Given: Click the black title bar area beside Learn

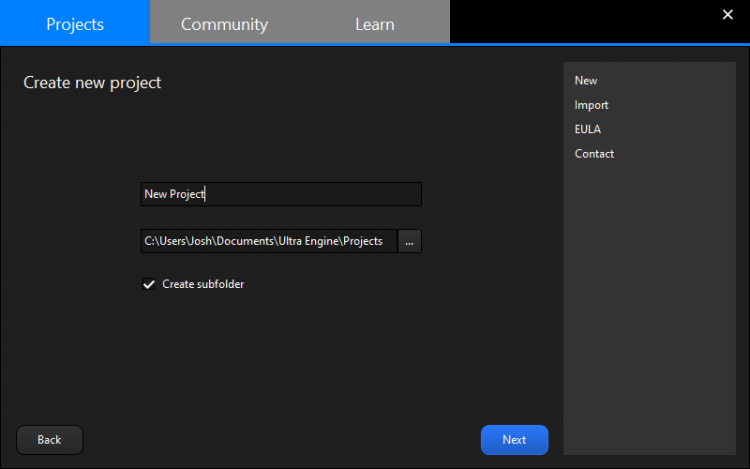Looking at the screenshot, I should point(580,22).
